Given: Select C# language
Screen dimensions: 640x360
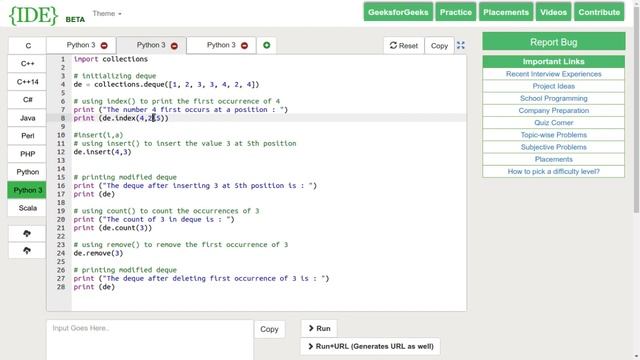Looking at the screenshot, I should click(27, 100).
